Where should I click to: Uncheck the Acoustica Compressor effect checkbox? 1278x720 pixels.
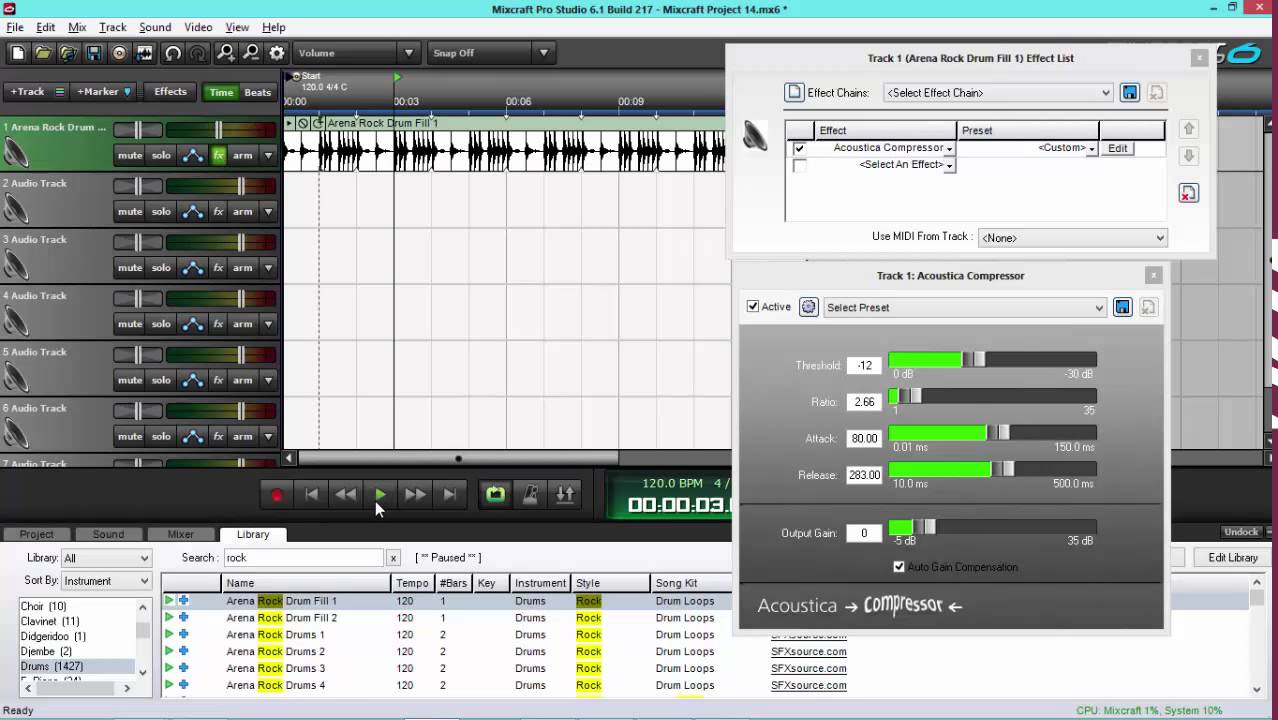click(x=799, y=148)
